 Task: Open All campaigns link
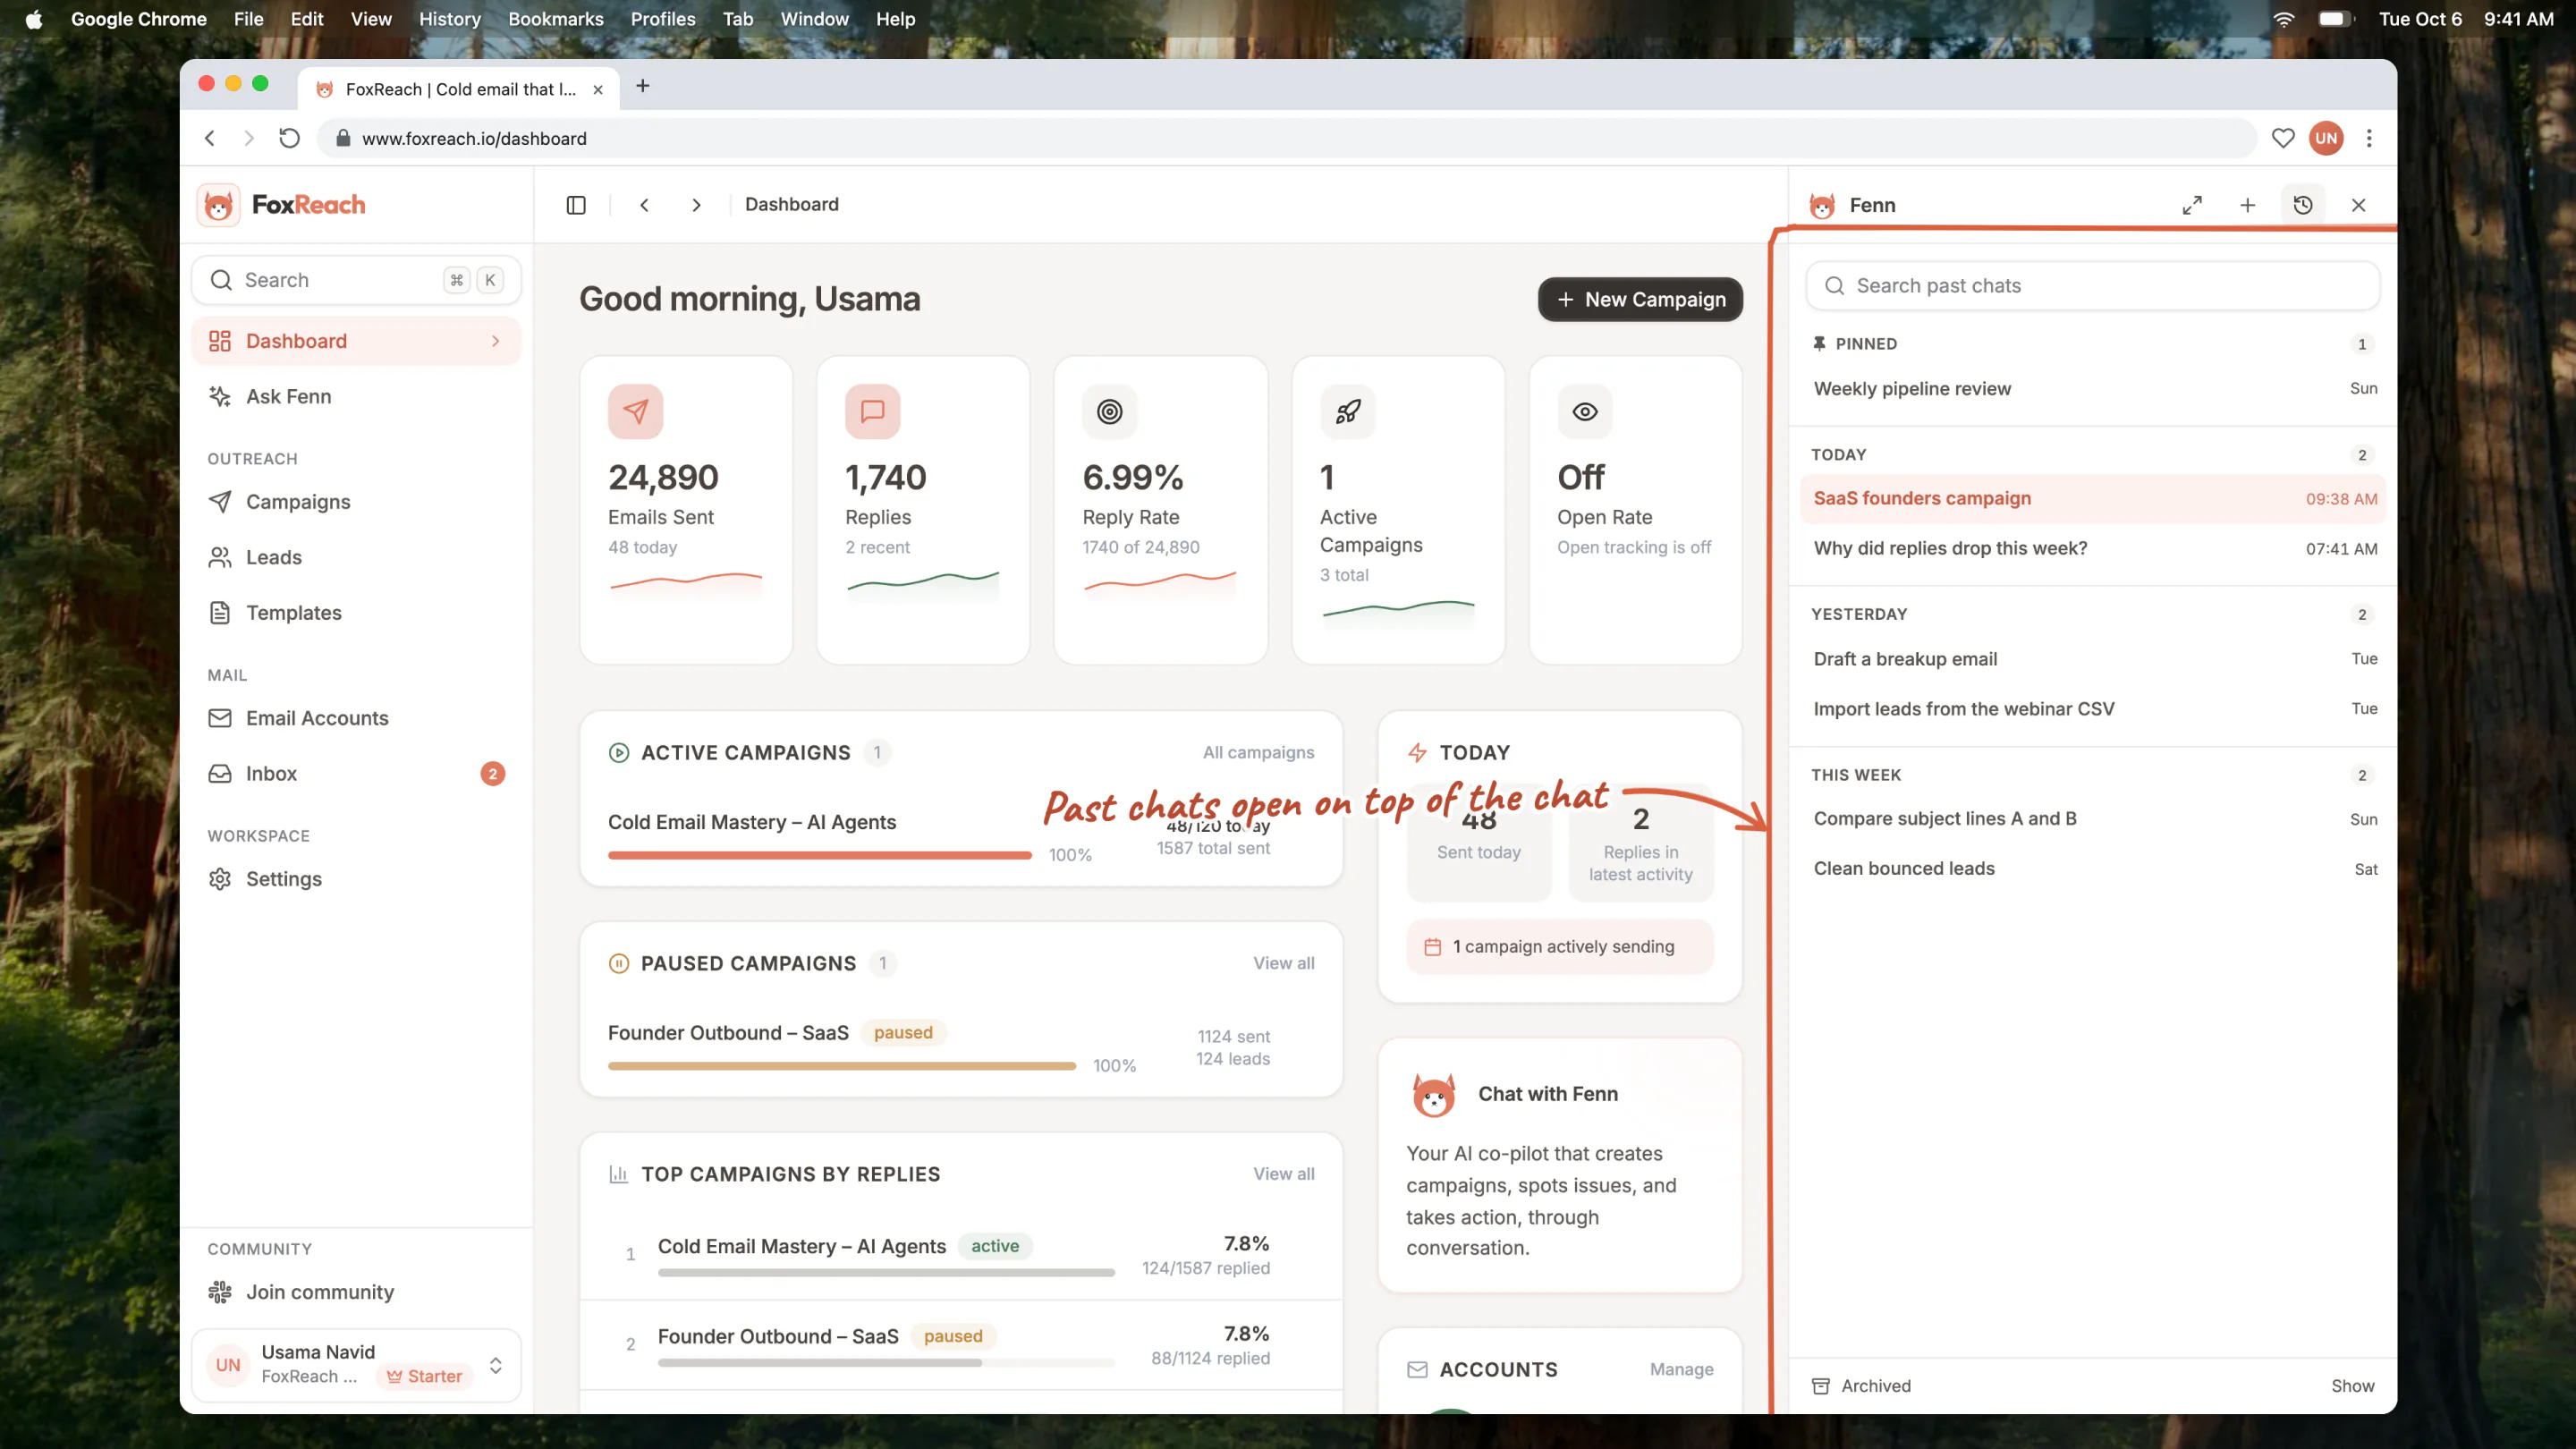coord(1258,753)
